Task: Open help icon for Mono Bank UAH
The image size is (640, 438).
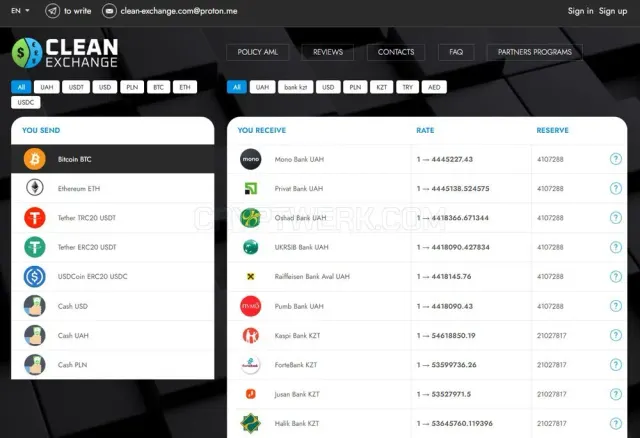Action: click(616, 159)
